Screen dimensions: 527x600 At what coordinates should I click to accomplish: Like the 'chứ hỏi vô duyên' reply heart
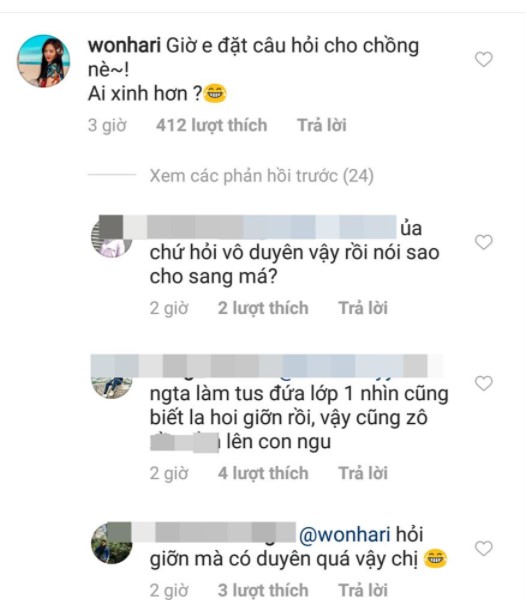[483, 242]
